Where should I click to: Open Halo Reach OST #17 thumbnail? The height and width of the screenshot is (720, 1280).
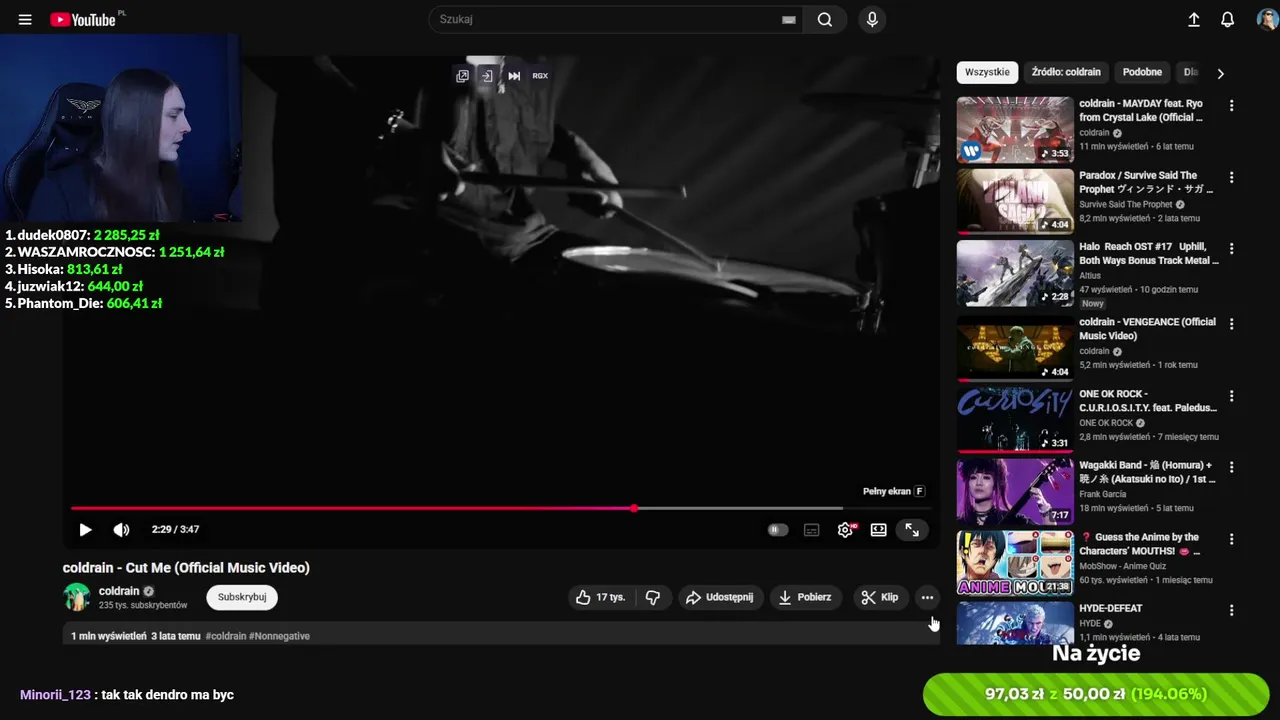pyautogui.click(x=1015, y=273)
